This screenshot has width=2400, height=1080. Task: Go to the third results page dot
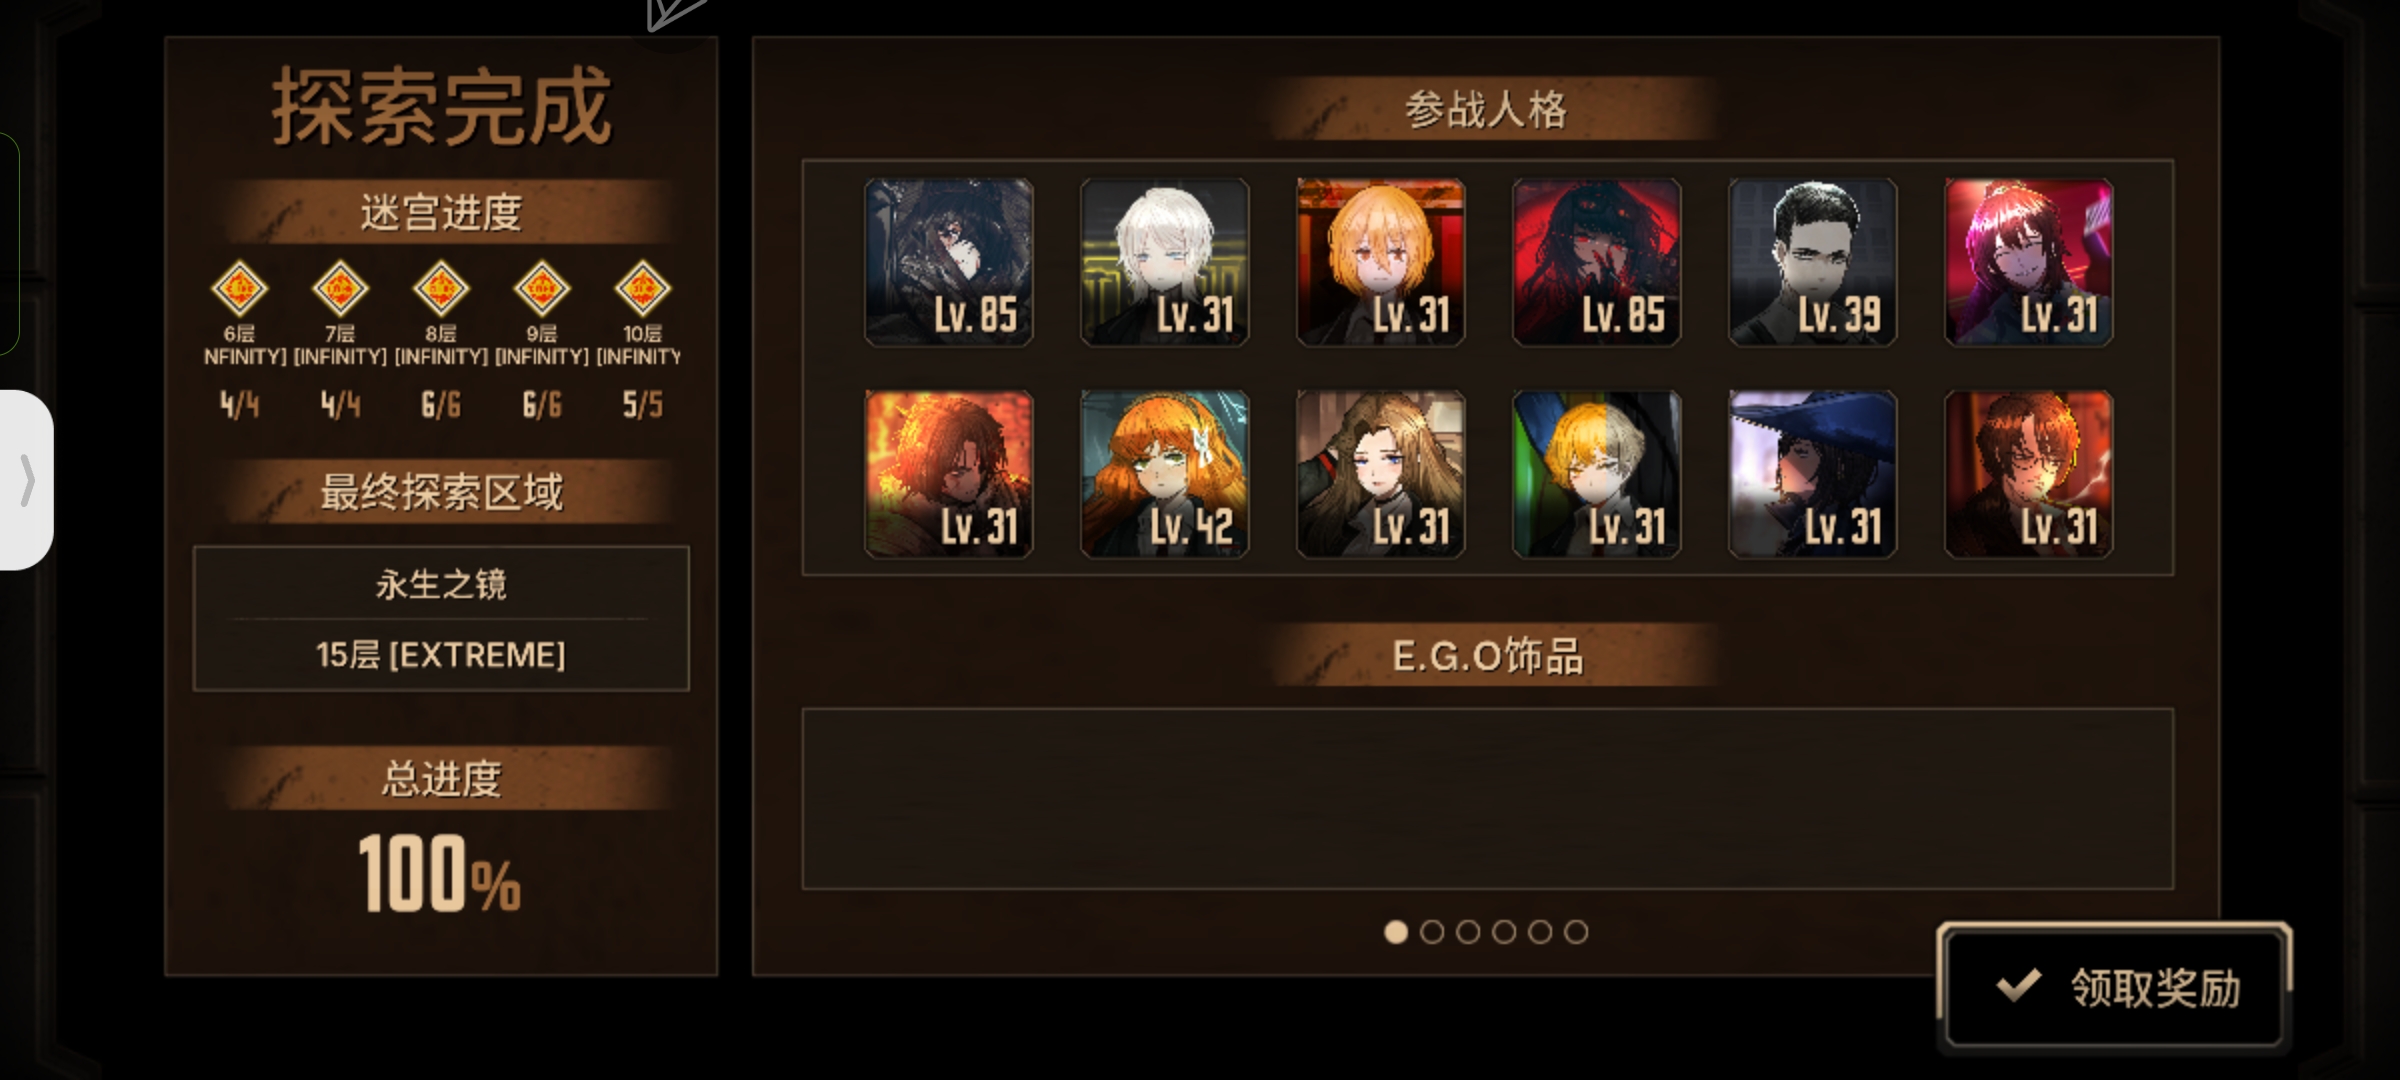pyautogui.click(x=1468, y=932)
